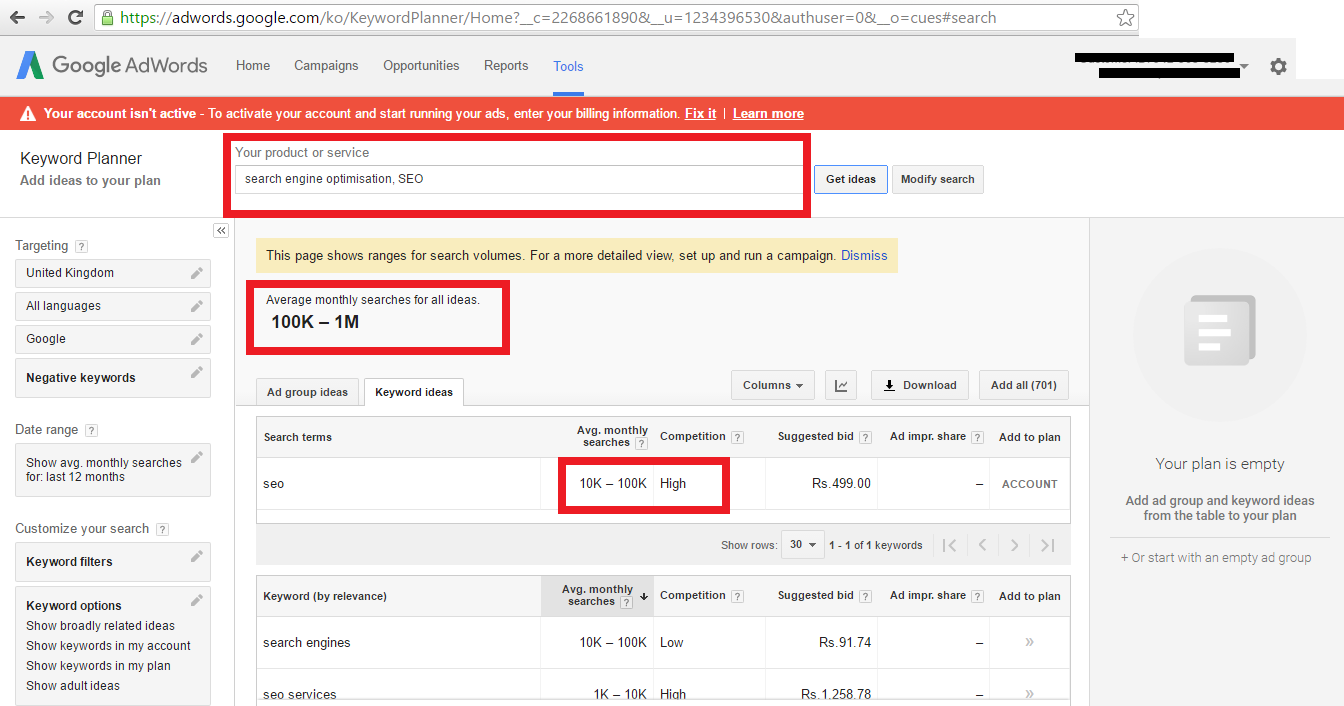This screenshot has height=706, width=1344.
Task: Click the Learn more link
Action: (768, 113)
